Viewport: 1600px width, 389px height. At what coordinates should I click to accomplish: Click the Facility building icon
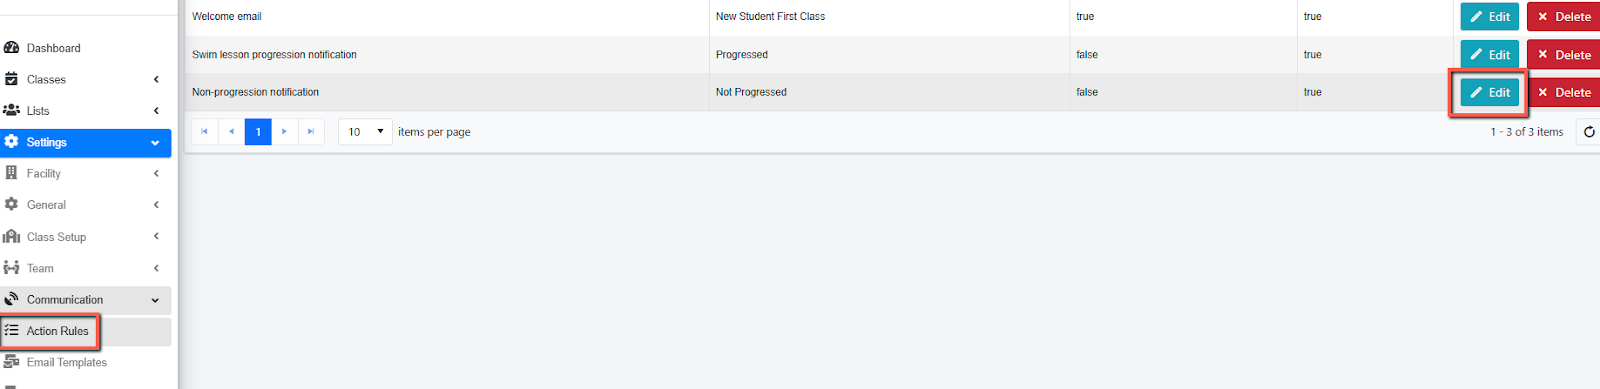[12, 173]
